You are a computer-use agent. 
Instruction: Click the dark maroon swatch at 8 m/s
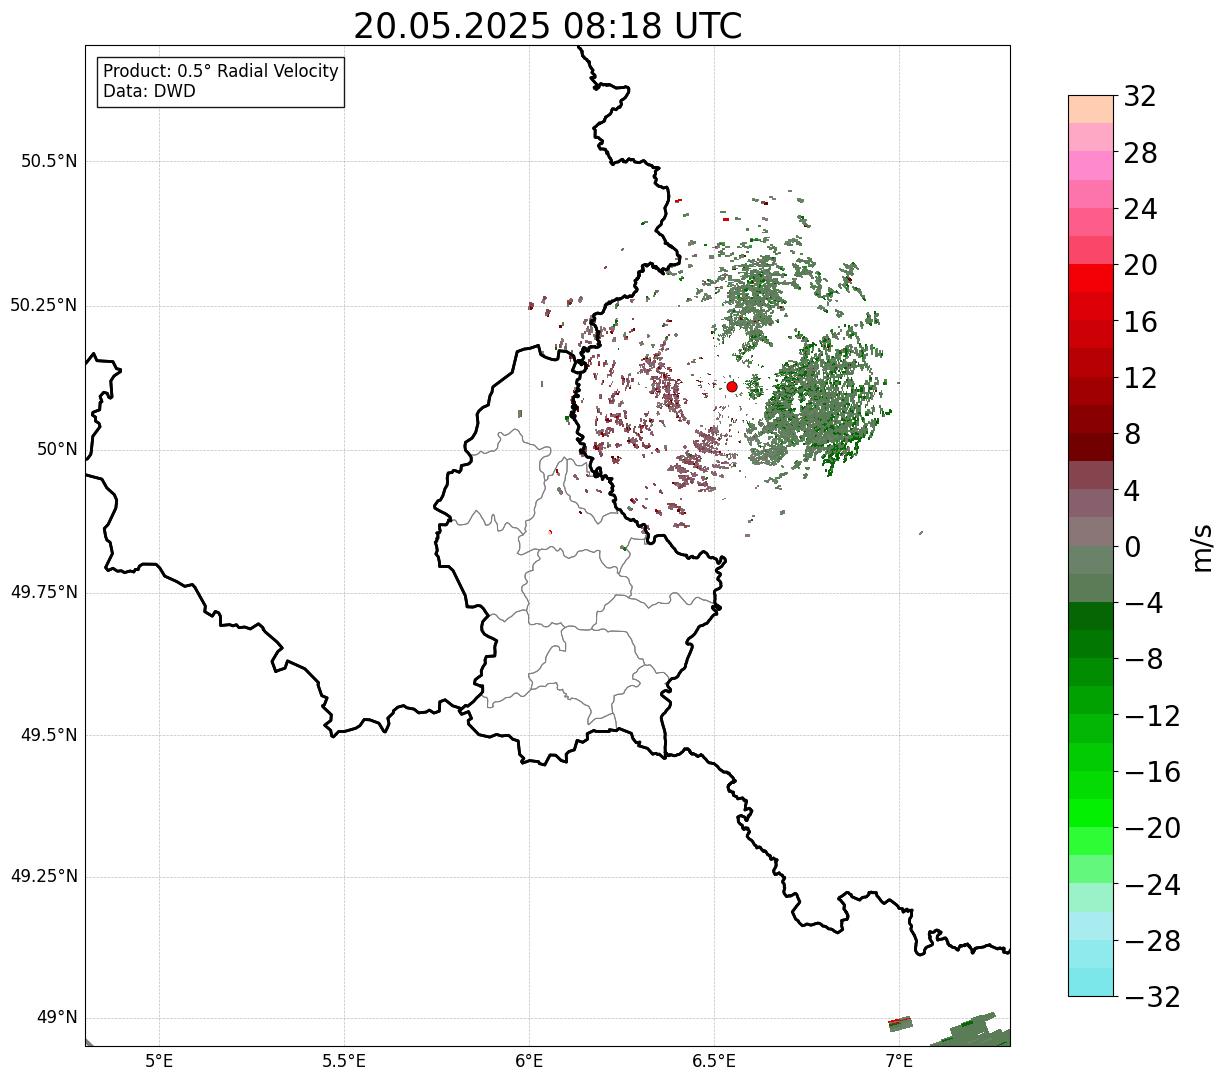pyautogui.click(x=1091, y=447)
